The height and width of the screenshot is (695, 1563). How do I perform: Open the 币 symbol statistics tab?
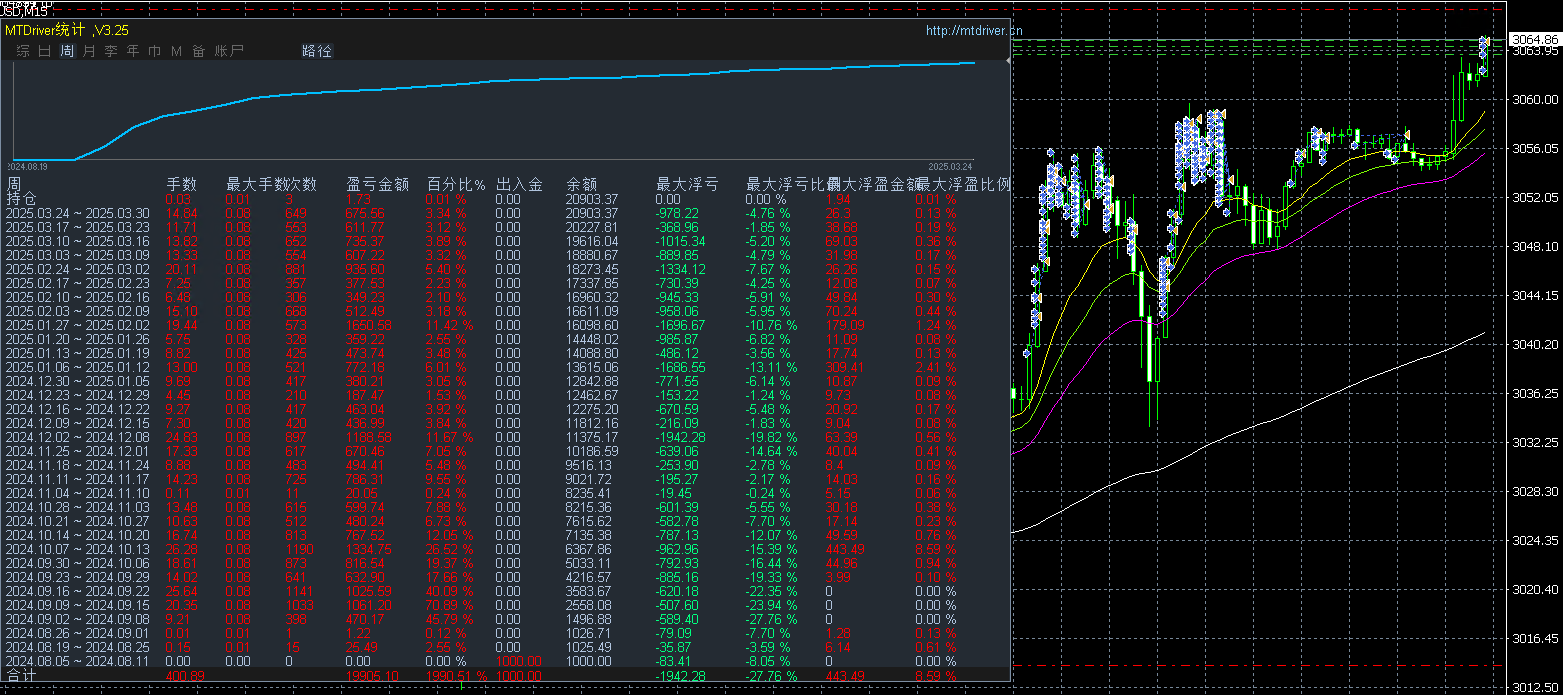click(155, 51)
